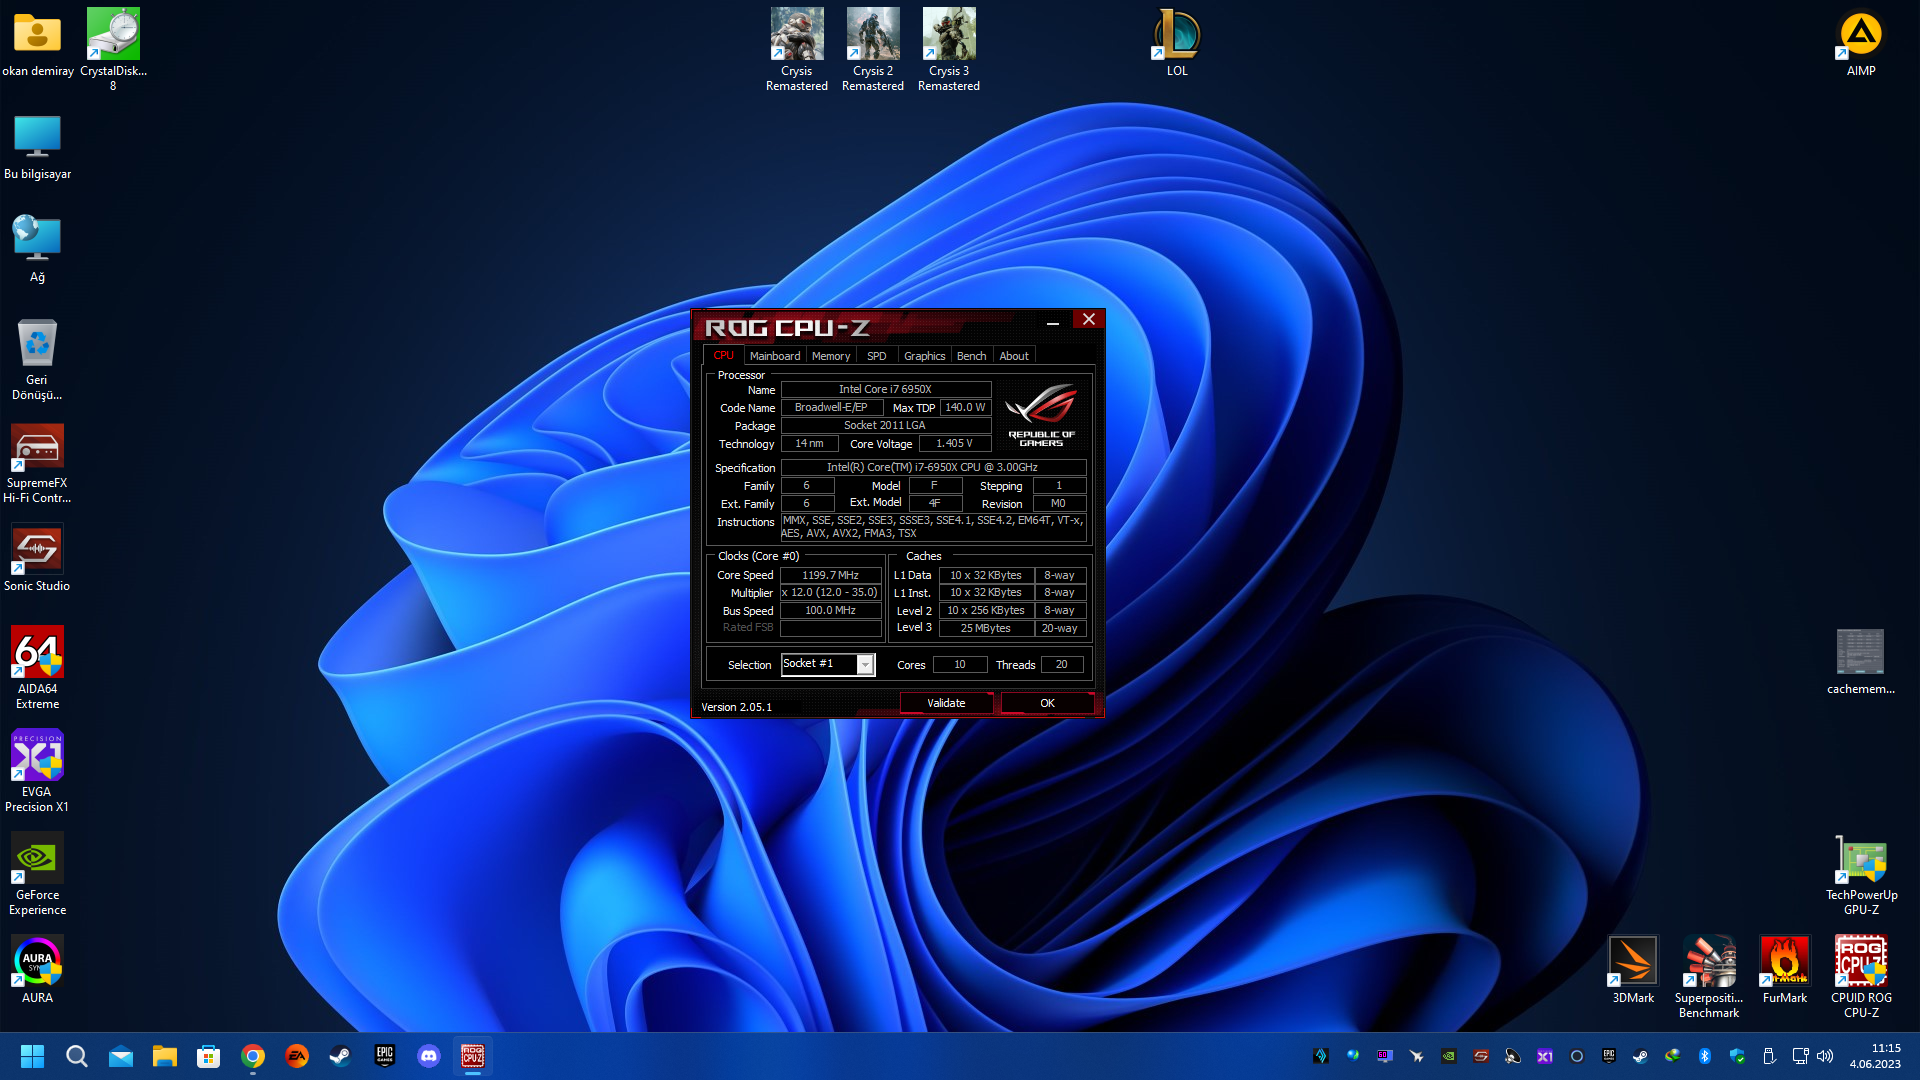This screenshot has width=1920, height=1080.
Task: Open the Bench tab
Action: (x=971, y=356)
